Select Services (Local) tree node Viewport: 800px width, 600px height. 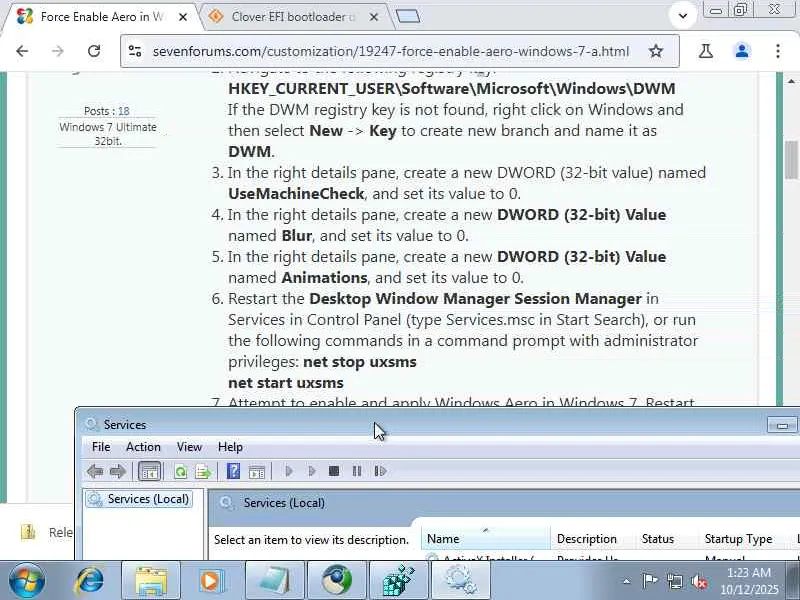coord(139,499)
